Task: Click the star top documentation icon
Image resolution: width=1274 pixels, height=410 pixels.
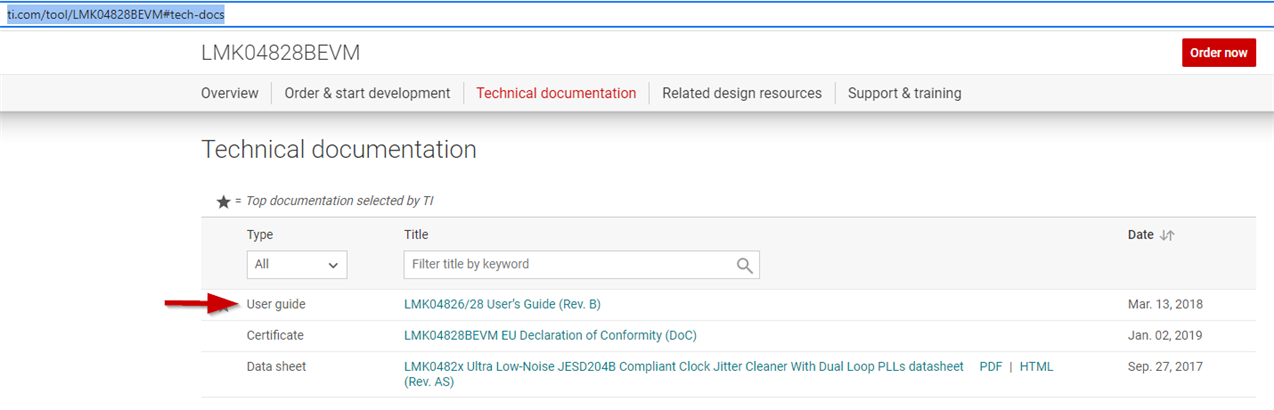Action: click(x=224, y=202)
